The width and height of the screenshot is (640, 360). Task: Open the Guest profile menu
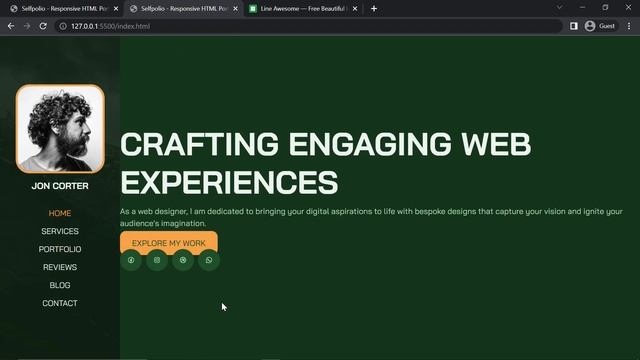[600, 26]
